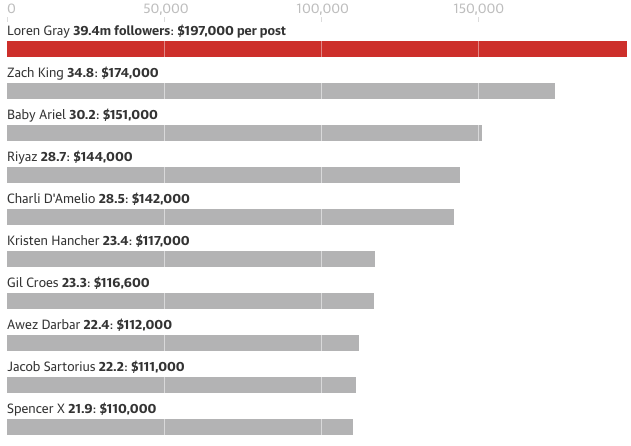Select the 'Charli D'Amelio 28.5: $142,000' label

[98, 199]
